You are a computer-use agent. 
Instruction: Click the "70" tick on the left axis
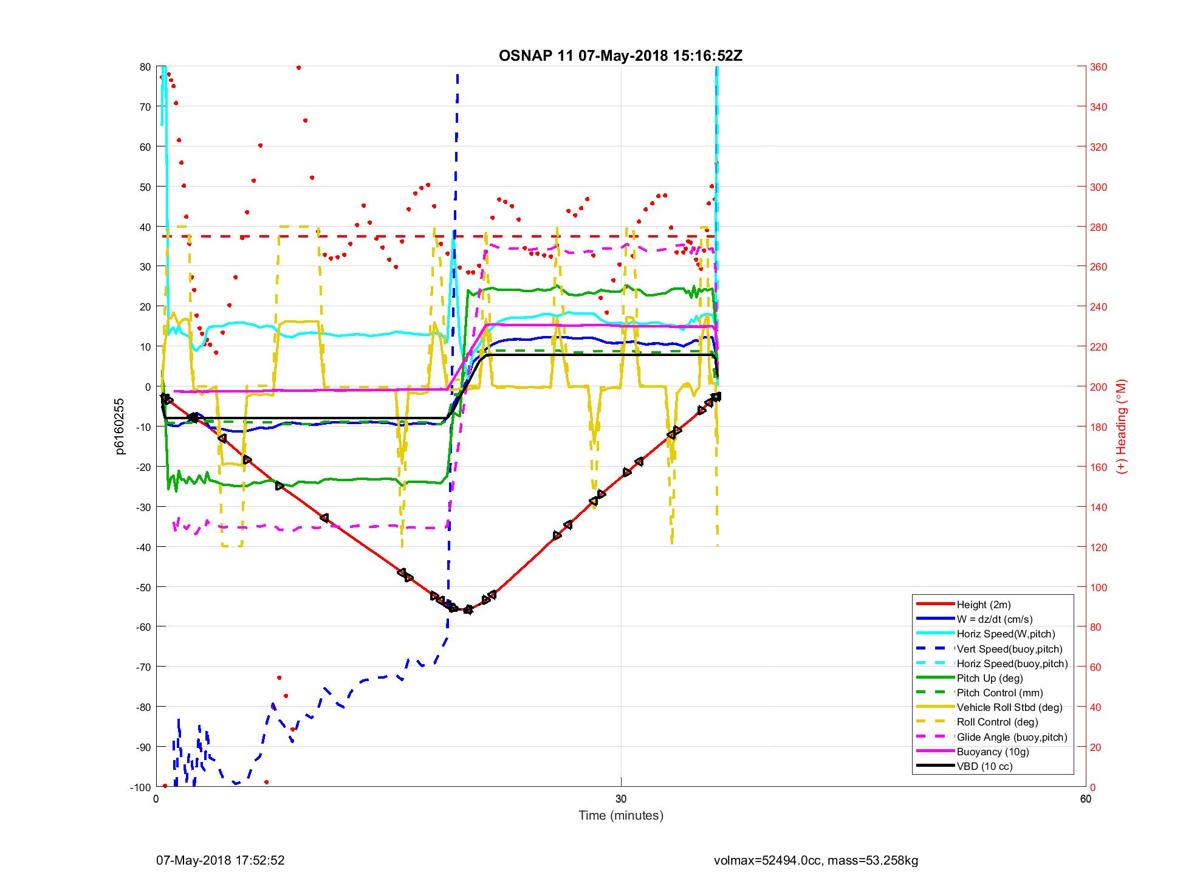point(145,107)
